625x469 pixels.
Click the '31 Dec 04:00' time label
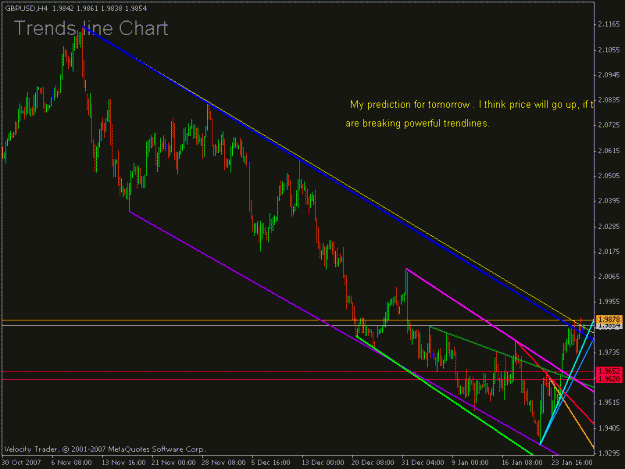(x=423, y=463)
